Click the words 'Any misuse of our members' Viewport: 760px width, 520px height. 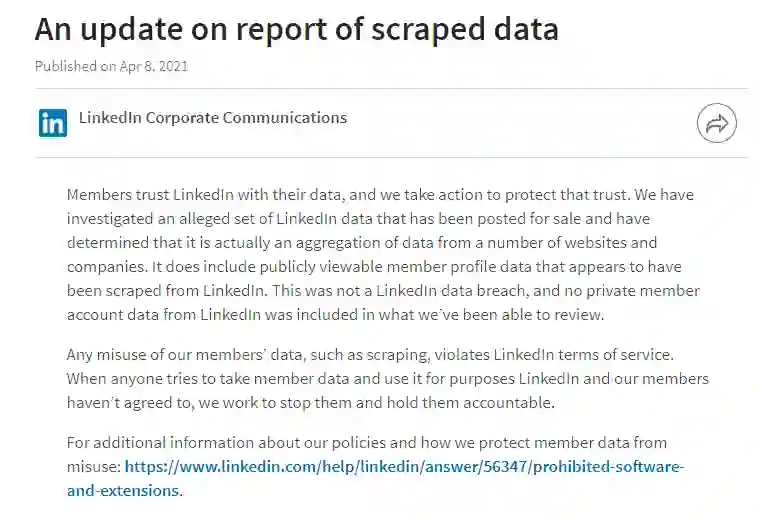(x=165, y=354)
